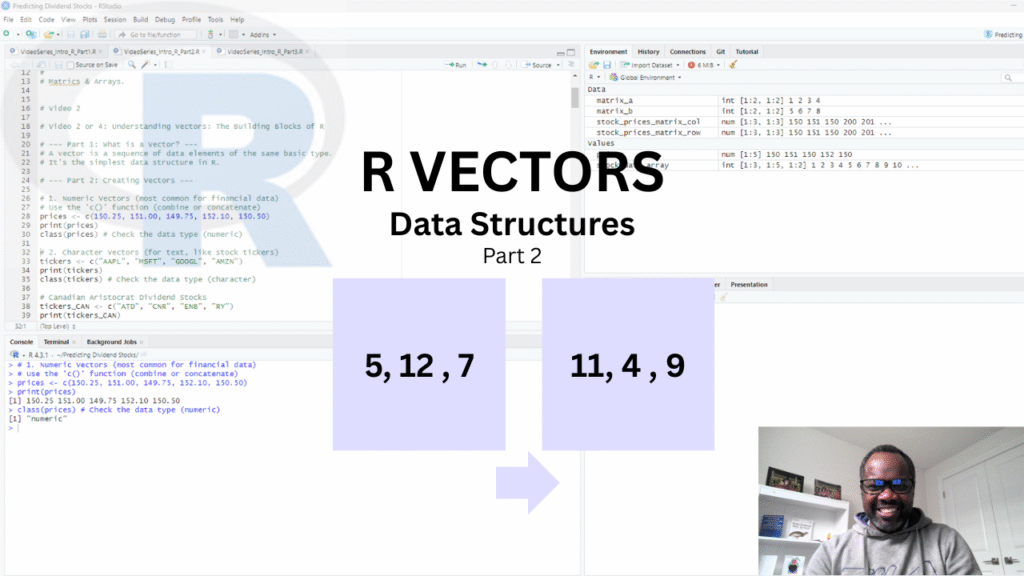The width and height of the screenshot is (1024, 576).
Task: Toggle the Source on Save checkbox
Action: click(69, 65)
